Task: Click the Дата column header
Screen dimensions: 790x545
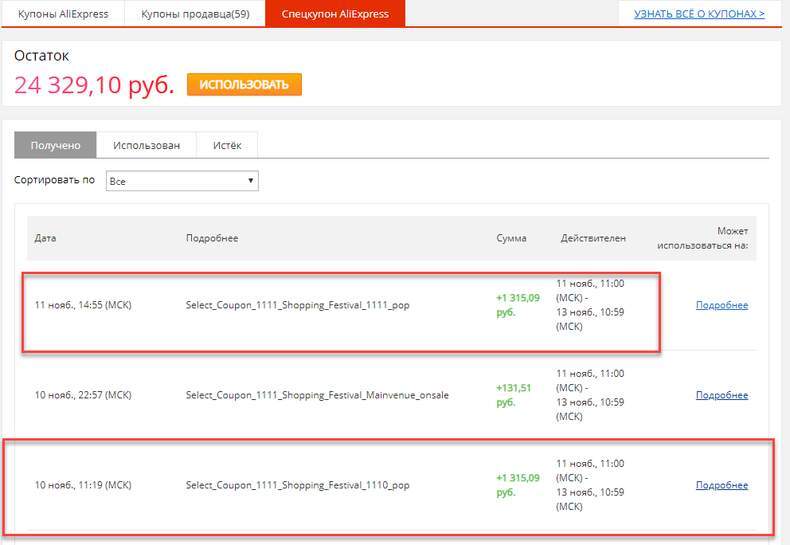Action: click(x=45, y=238)
